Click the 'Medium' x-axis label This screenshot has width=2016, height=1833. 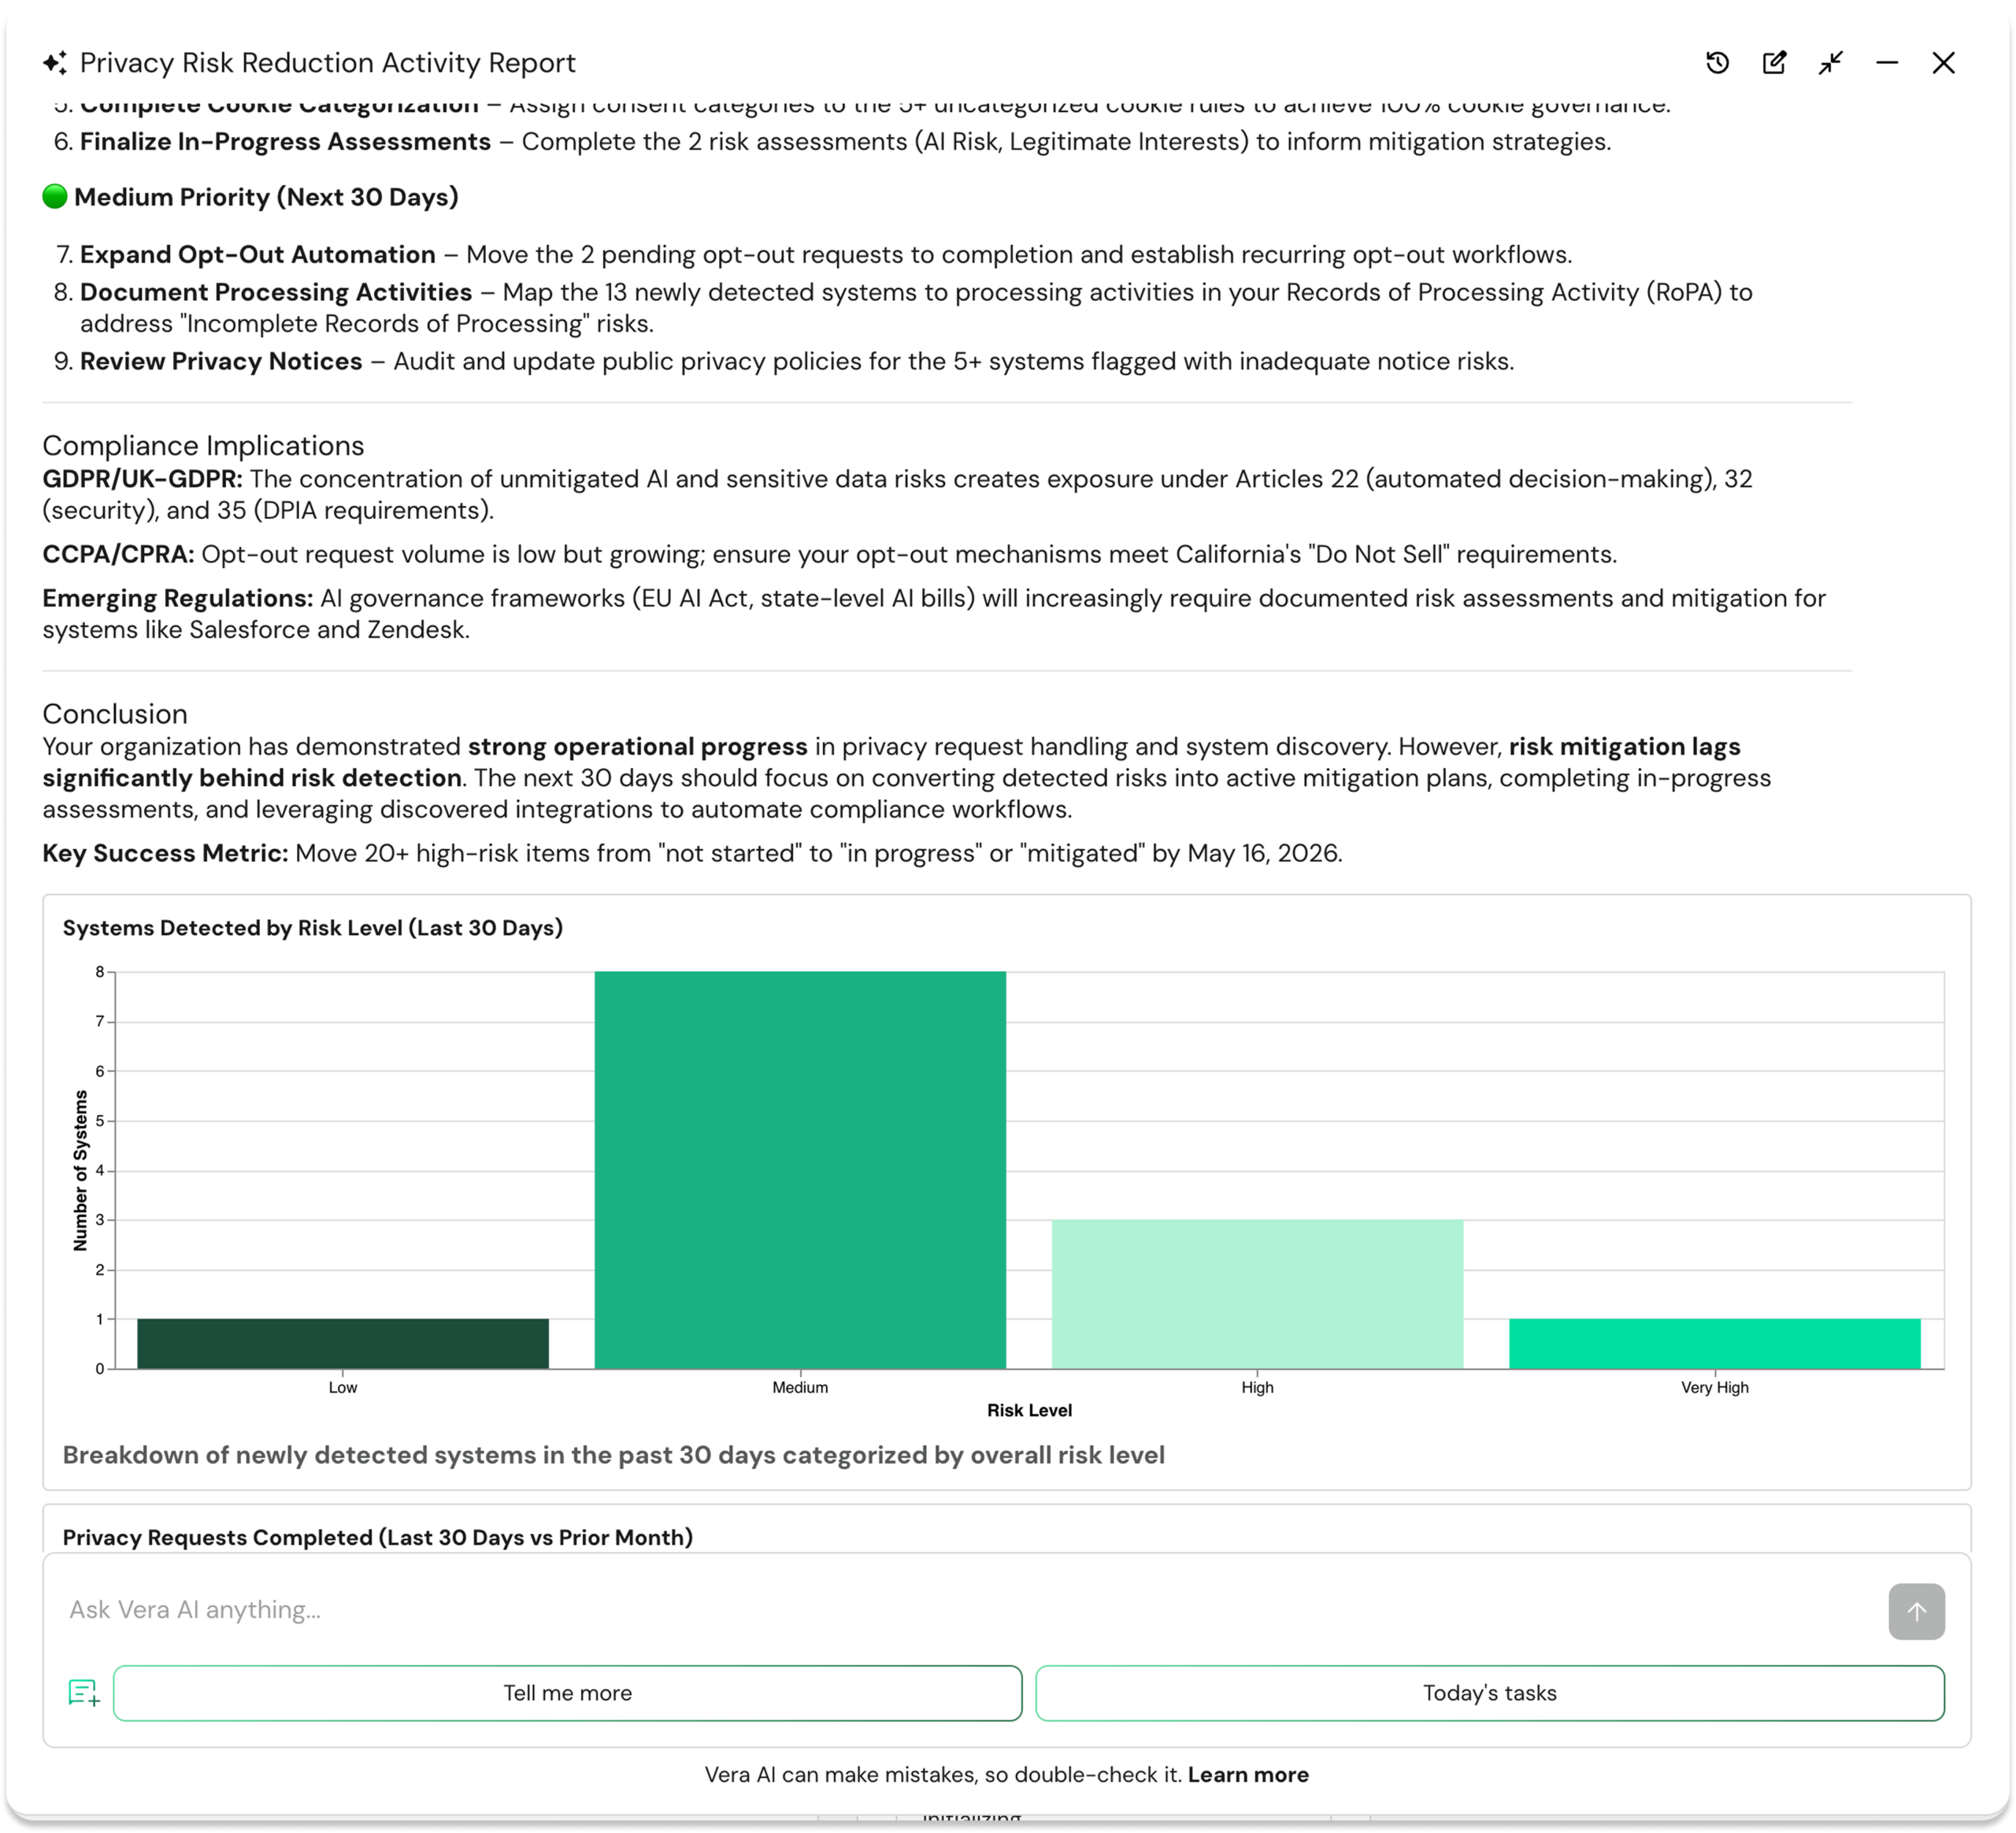pyautogui.click(x=800, y=1387)
